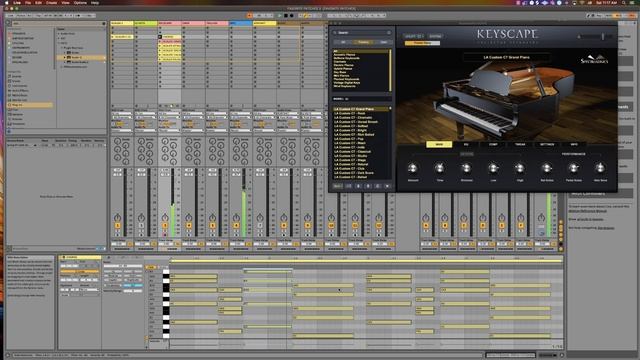Open the Create menu in menu bar
Viewport: 640px width, 360px height.
pyautogui.click(x=51, y=2)
